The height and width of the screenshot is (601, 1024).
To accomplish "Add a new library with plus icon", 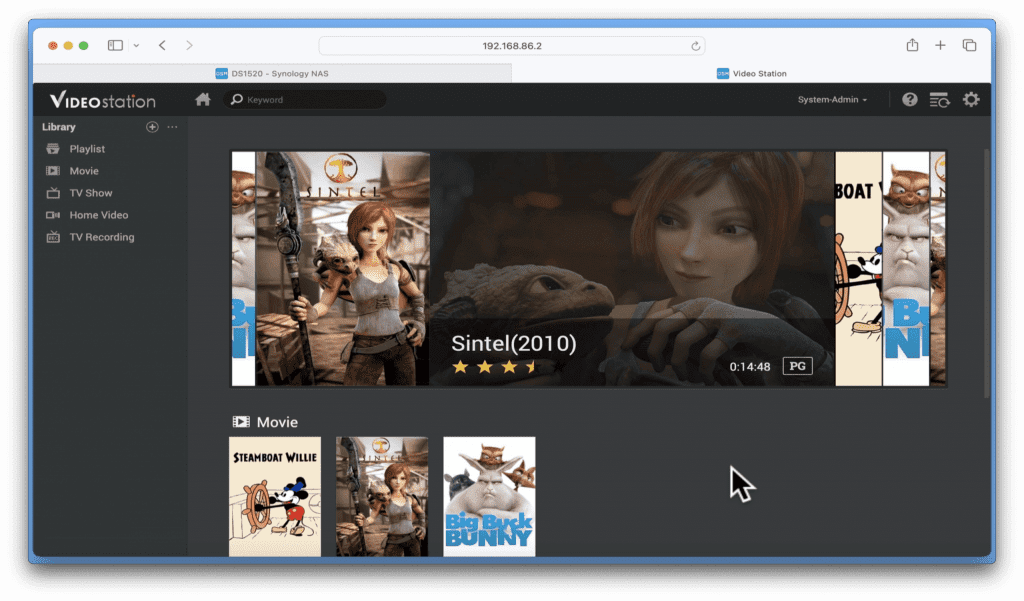I will tap(152, 127).
